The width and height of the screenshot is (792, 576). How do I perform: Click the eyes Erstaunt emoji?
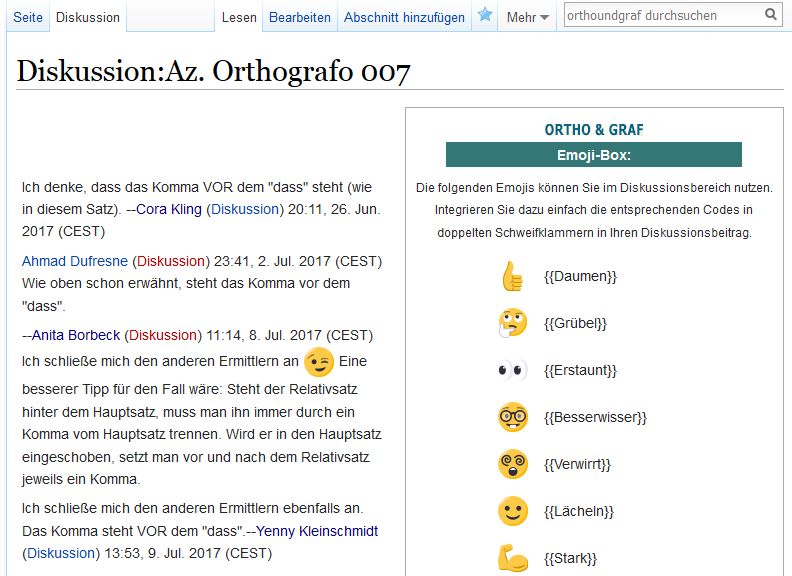click(x=512, y=370)
